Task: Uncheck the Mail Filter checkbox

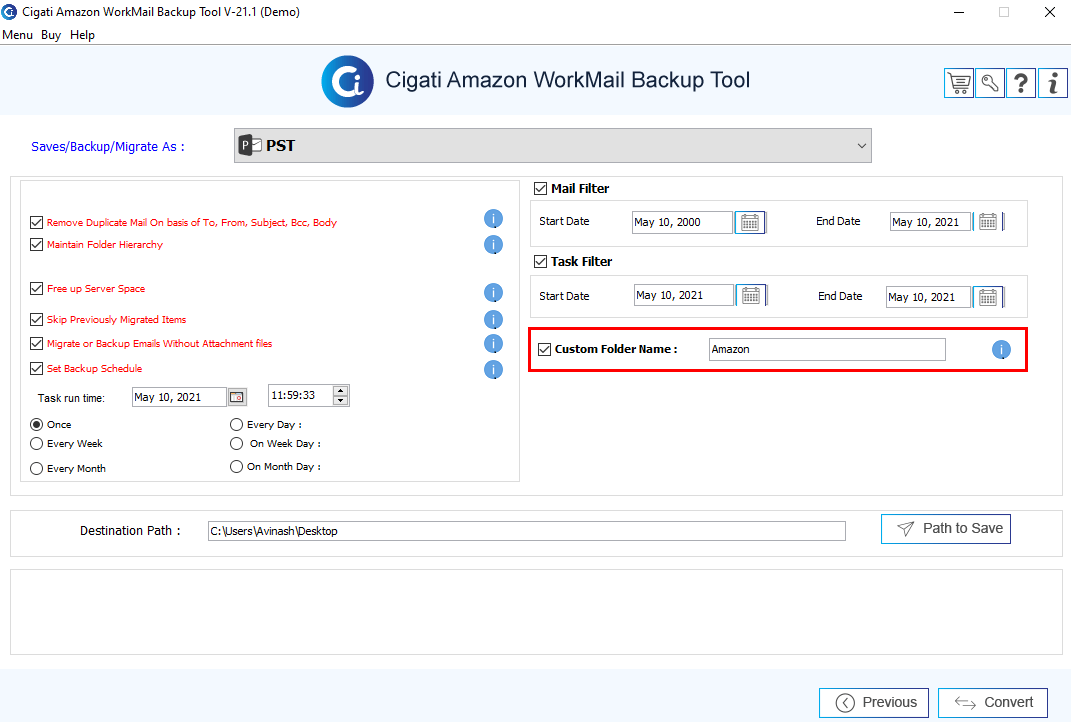Action: pyautogui.click(x=540, y=189)
